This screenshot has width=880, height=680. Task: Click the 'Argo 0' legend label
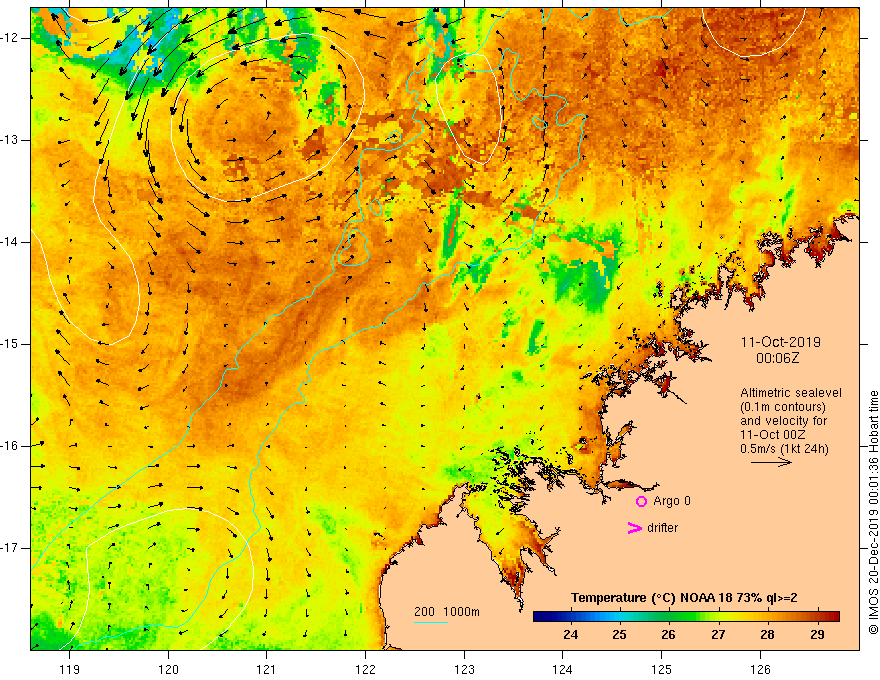672,501
